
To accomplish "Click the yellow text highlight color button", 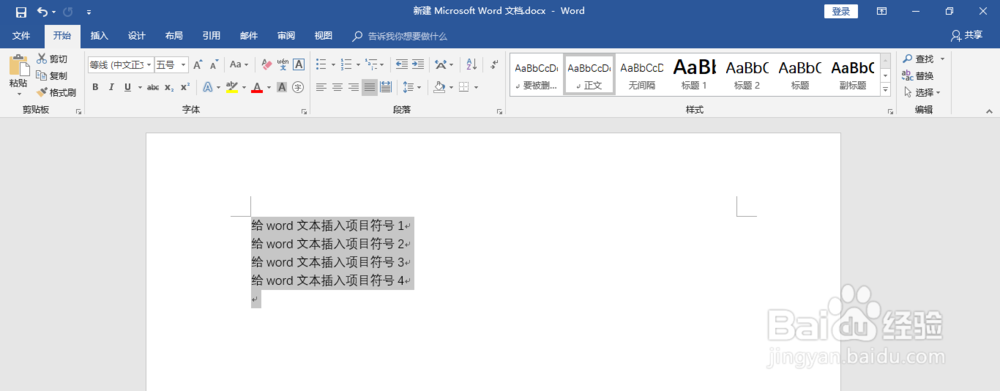I will [232, 87].
